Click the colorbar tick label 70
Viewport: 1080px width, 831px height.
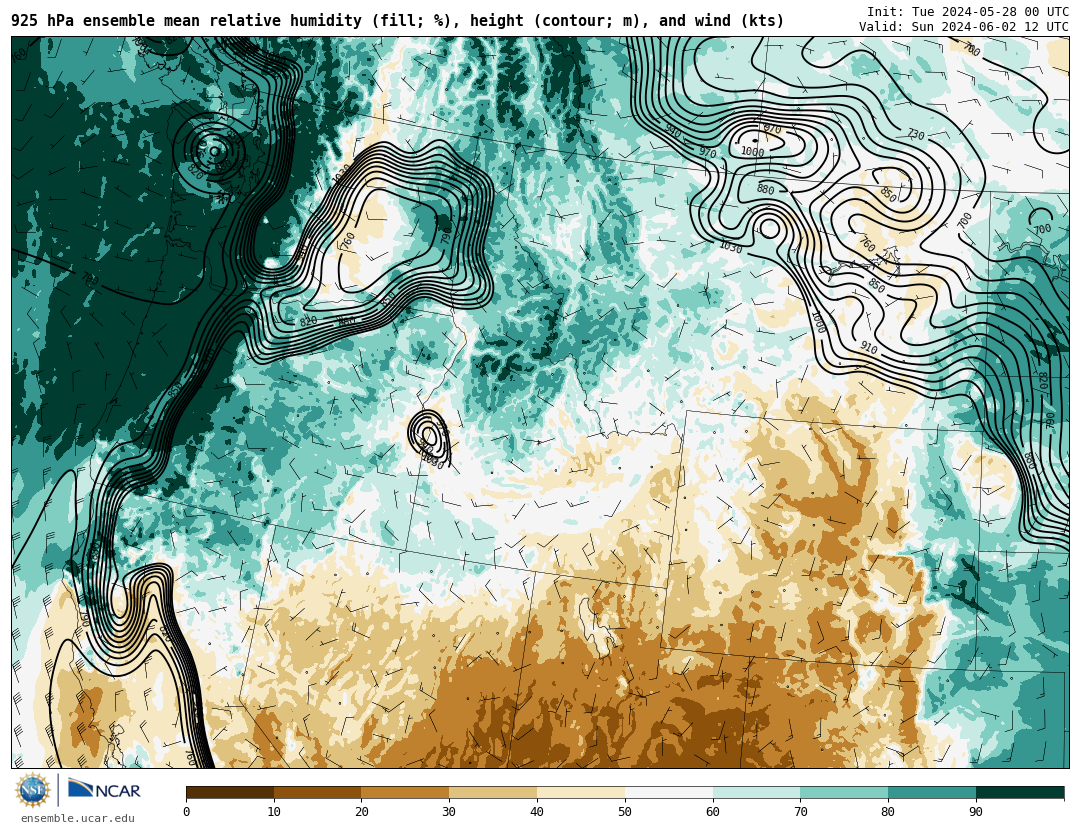[x=800, y=812]
